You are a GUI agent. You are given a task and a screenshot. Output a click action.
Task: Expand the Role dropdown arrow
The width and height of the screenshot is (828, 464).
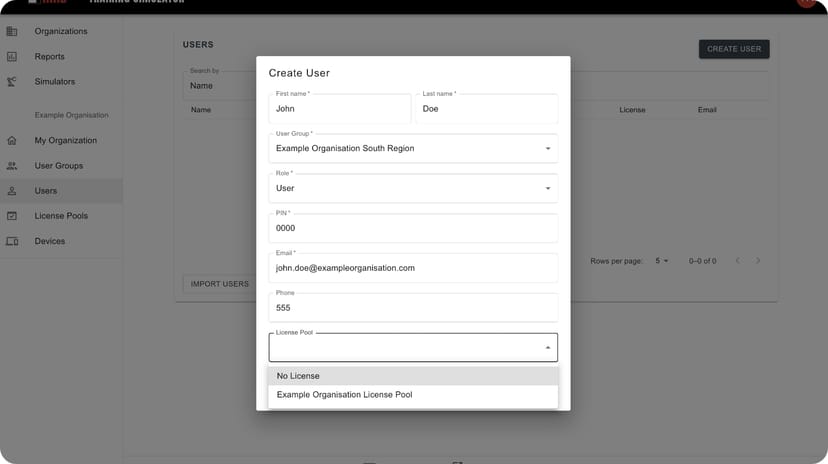coord(548,188)
